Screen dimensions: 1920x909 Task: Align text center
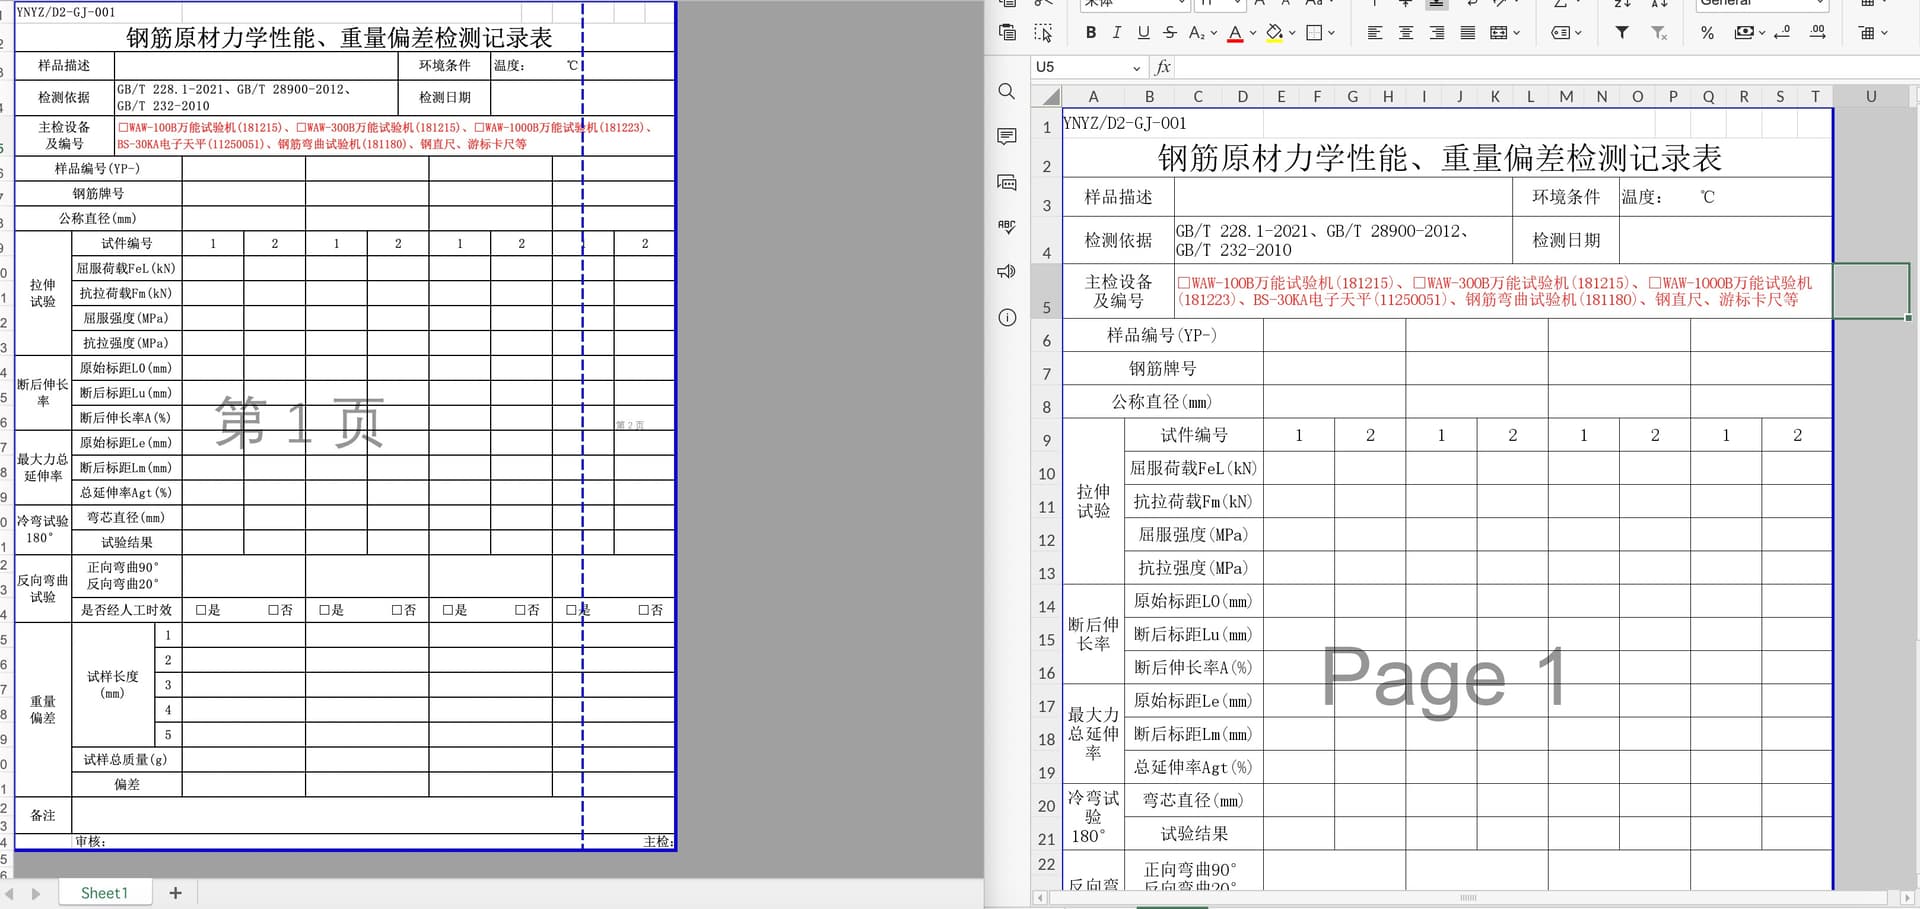tap(1406, 33)
